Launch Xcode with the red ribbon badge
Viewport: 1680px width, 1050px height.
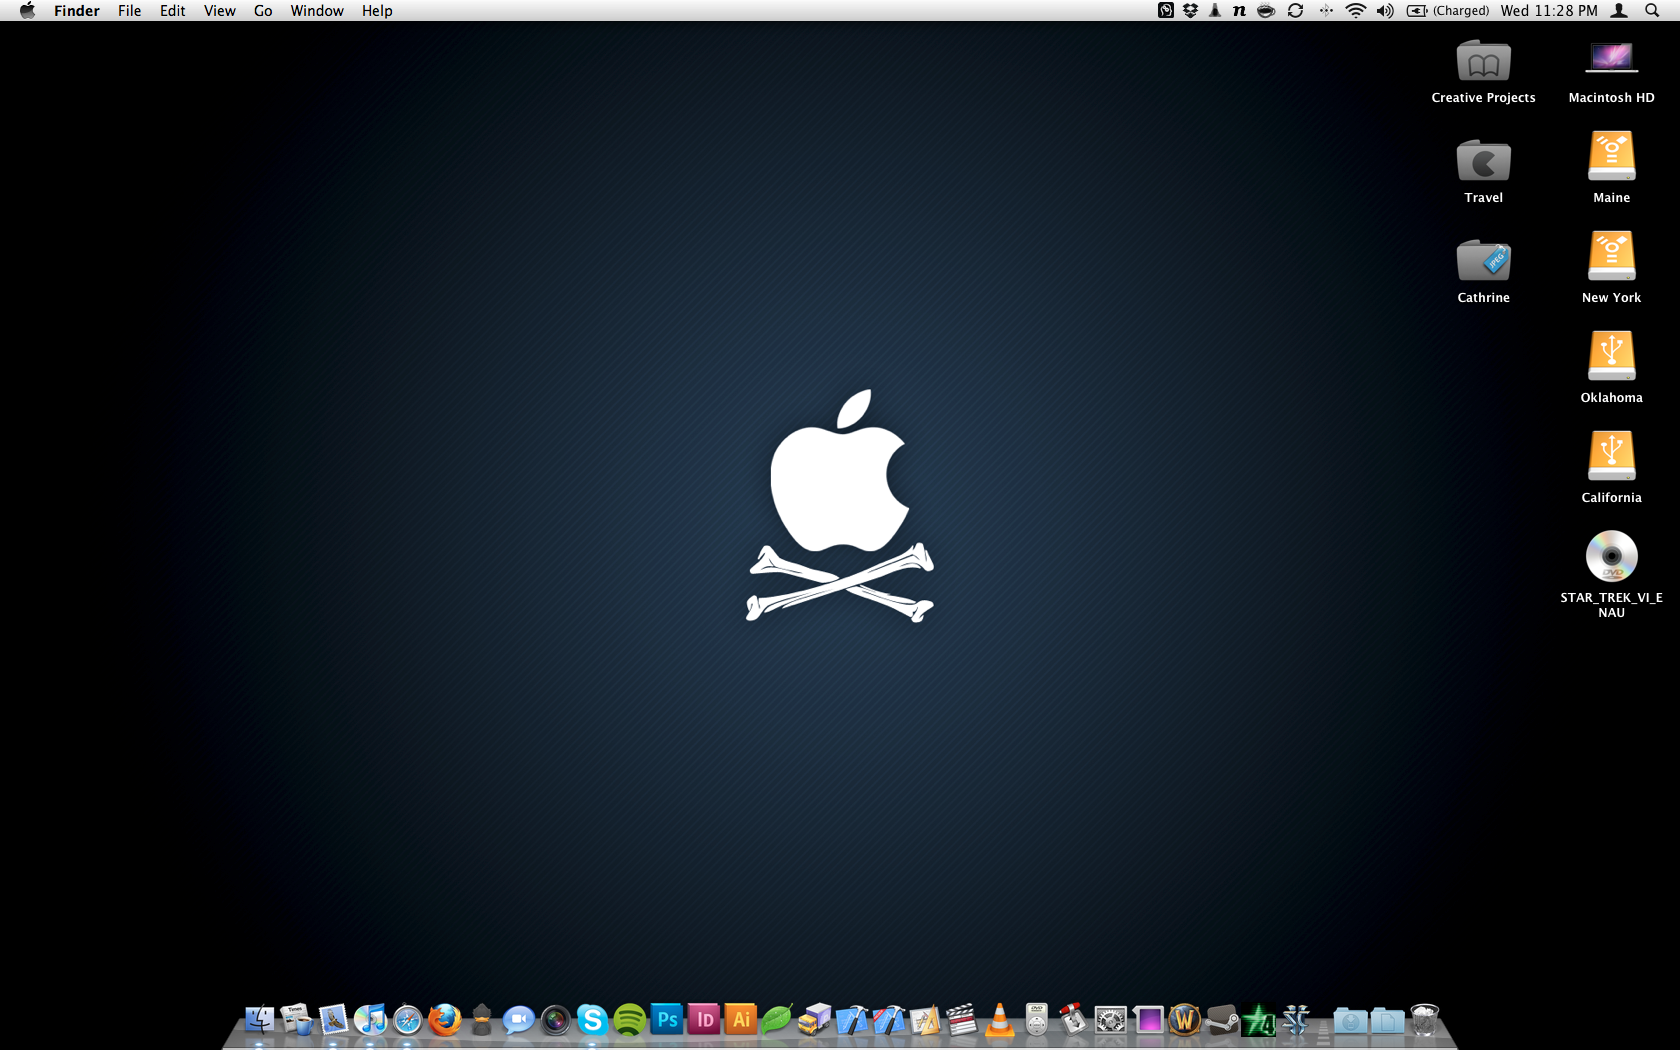(x=889, y=1020)
